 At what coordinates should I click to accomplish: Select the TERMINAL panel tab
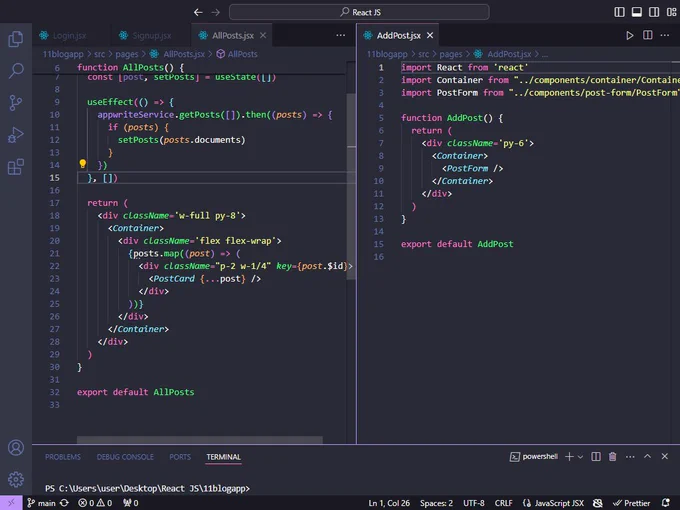[x=223, y=457]
